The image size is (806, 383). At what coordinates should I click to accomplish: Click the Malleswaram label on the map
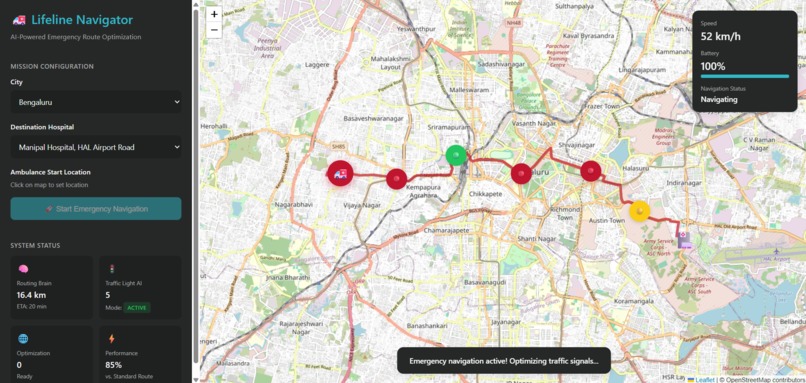(x=469, y=89)
